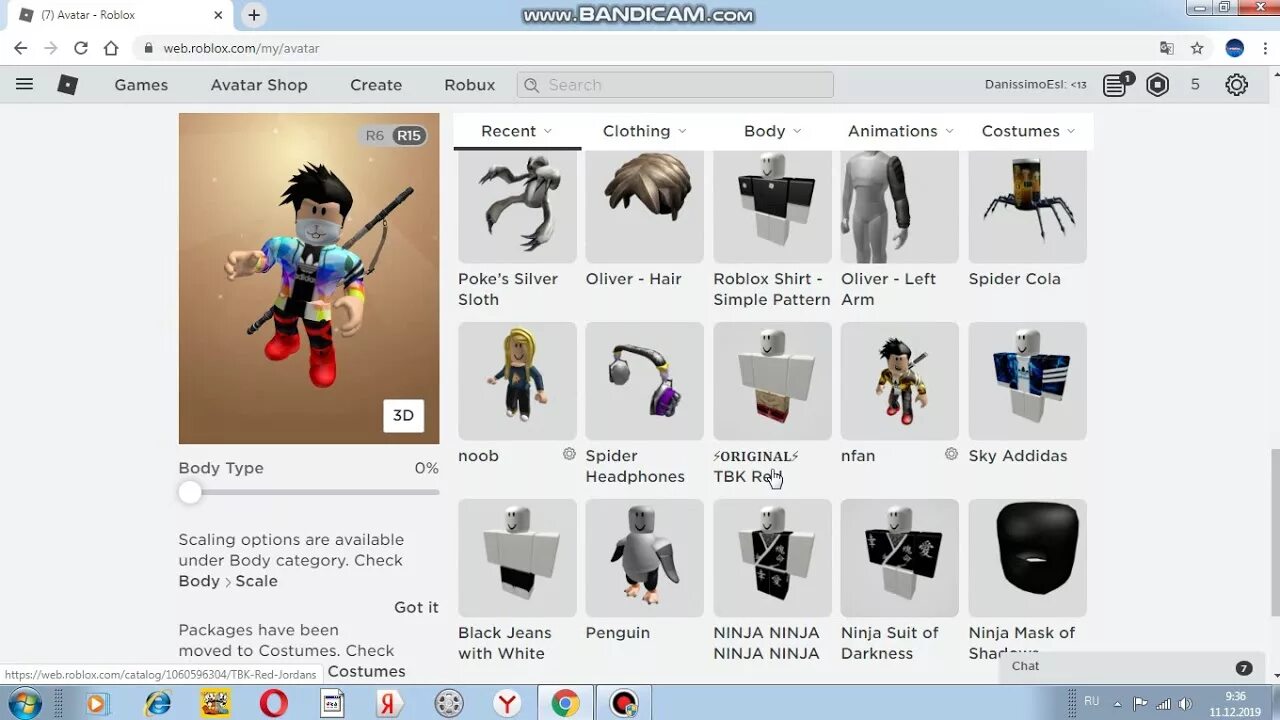Select Ninja Mask of Shadows thumbnail

(1027, 558)
